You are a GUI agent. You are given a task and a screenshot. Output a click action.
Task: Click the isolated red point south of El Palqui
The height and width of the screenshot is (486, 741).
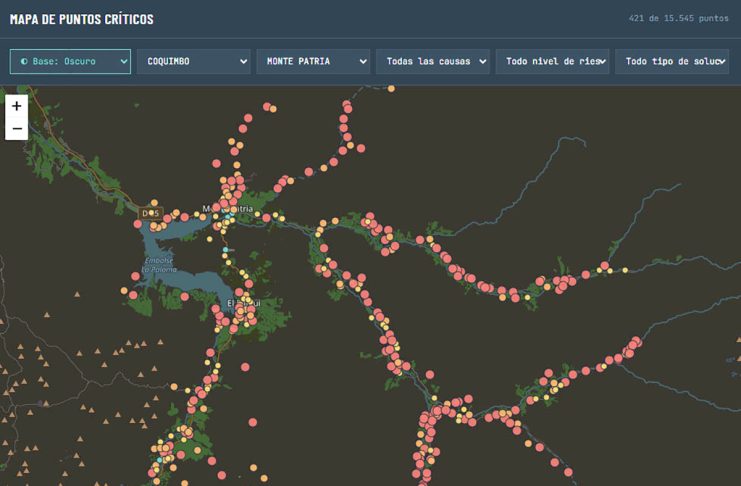(245, 367)
